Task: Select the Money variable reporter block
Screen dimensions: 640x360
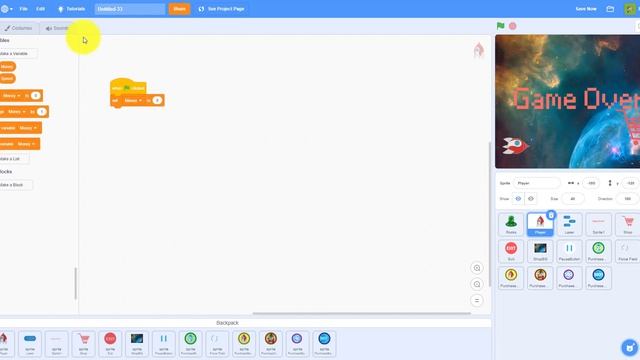Action: point(7,67)
